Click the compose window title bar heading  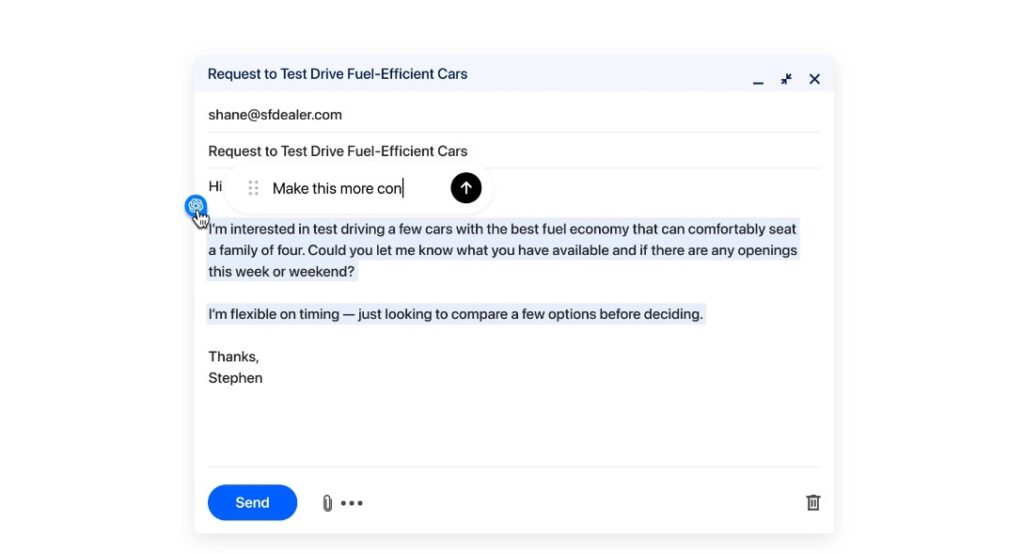click(x=337, y=74)
